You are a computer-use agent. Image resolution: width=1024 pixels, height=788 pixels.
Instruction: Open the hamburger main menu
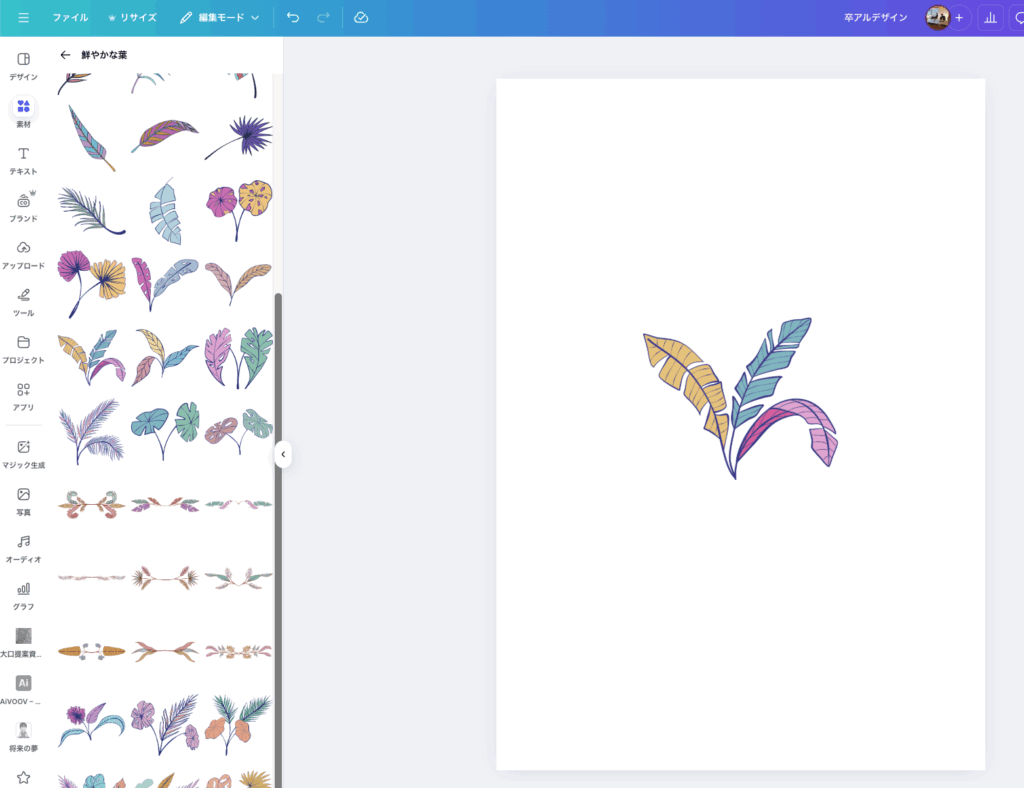coord(23,18)
